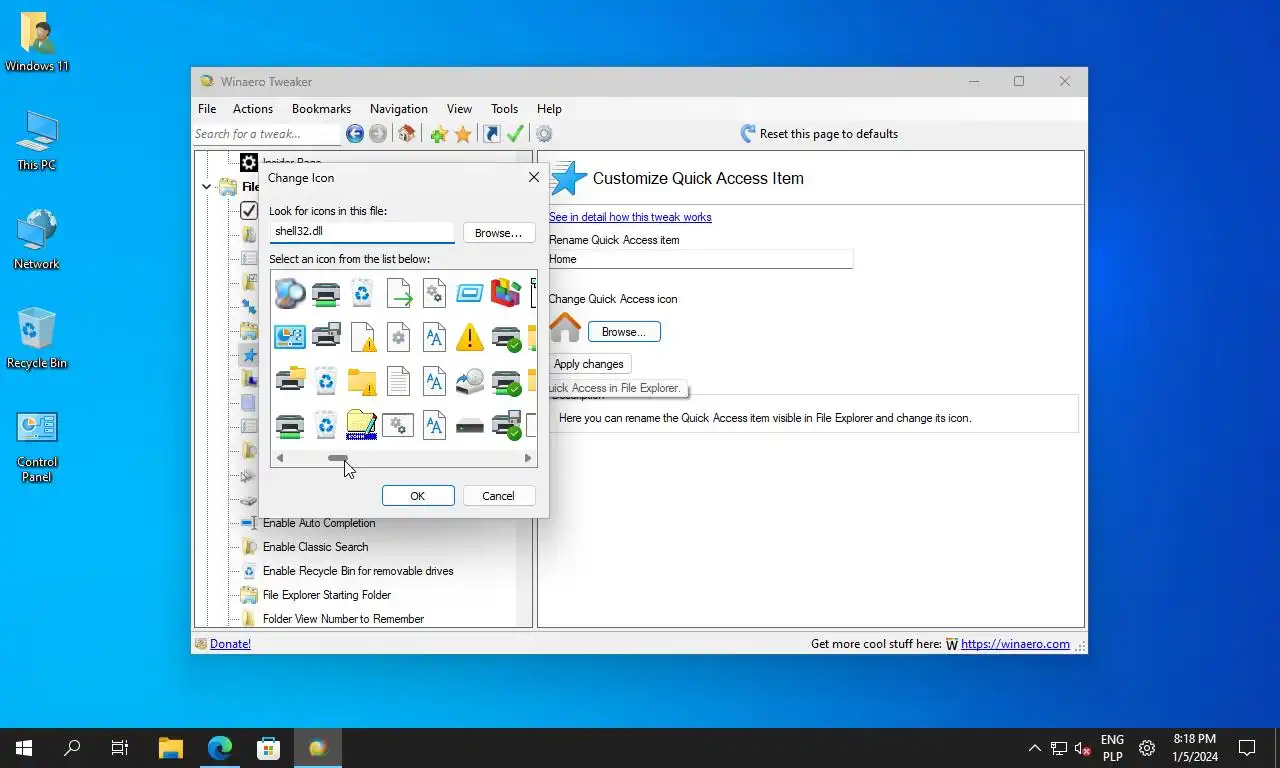
Task: Select the blank document with warning badge icon
Action: [362, 337]
